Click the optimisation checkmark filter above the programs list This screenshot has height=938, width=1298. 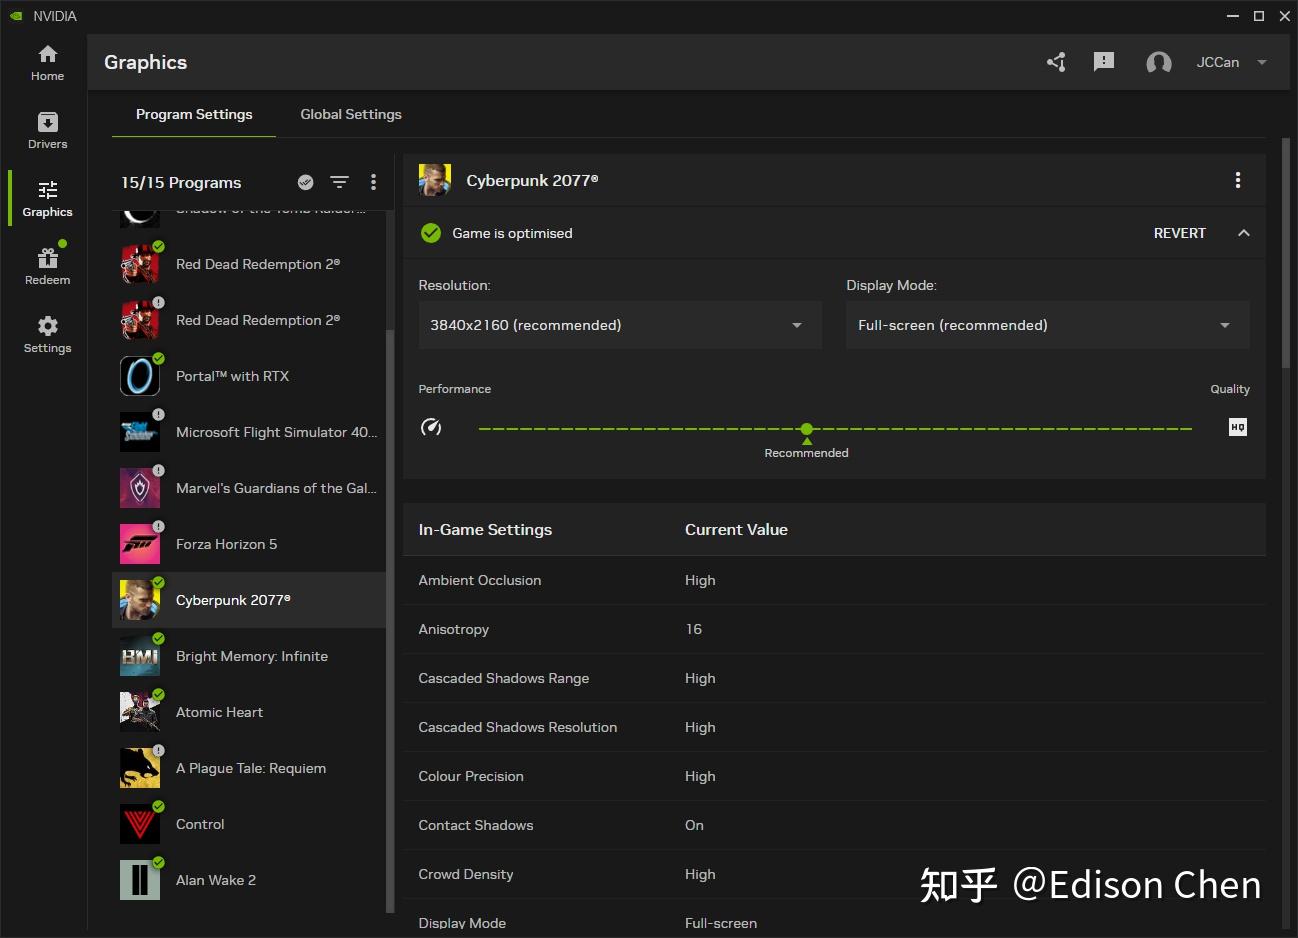click(306, 182)
